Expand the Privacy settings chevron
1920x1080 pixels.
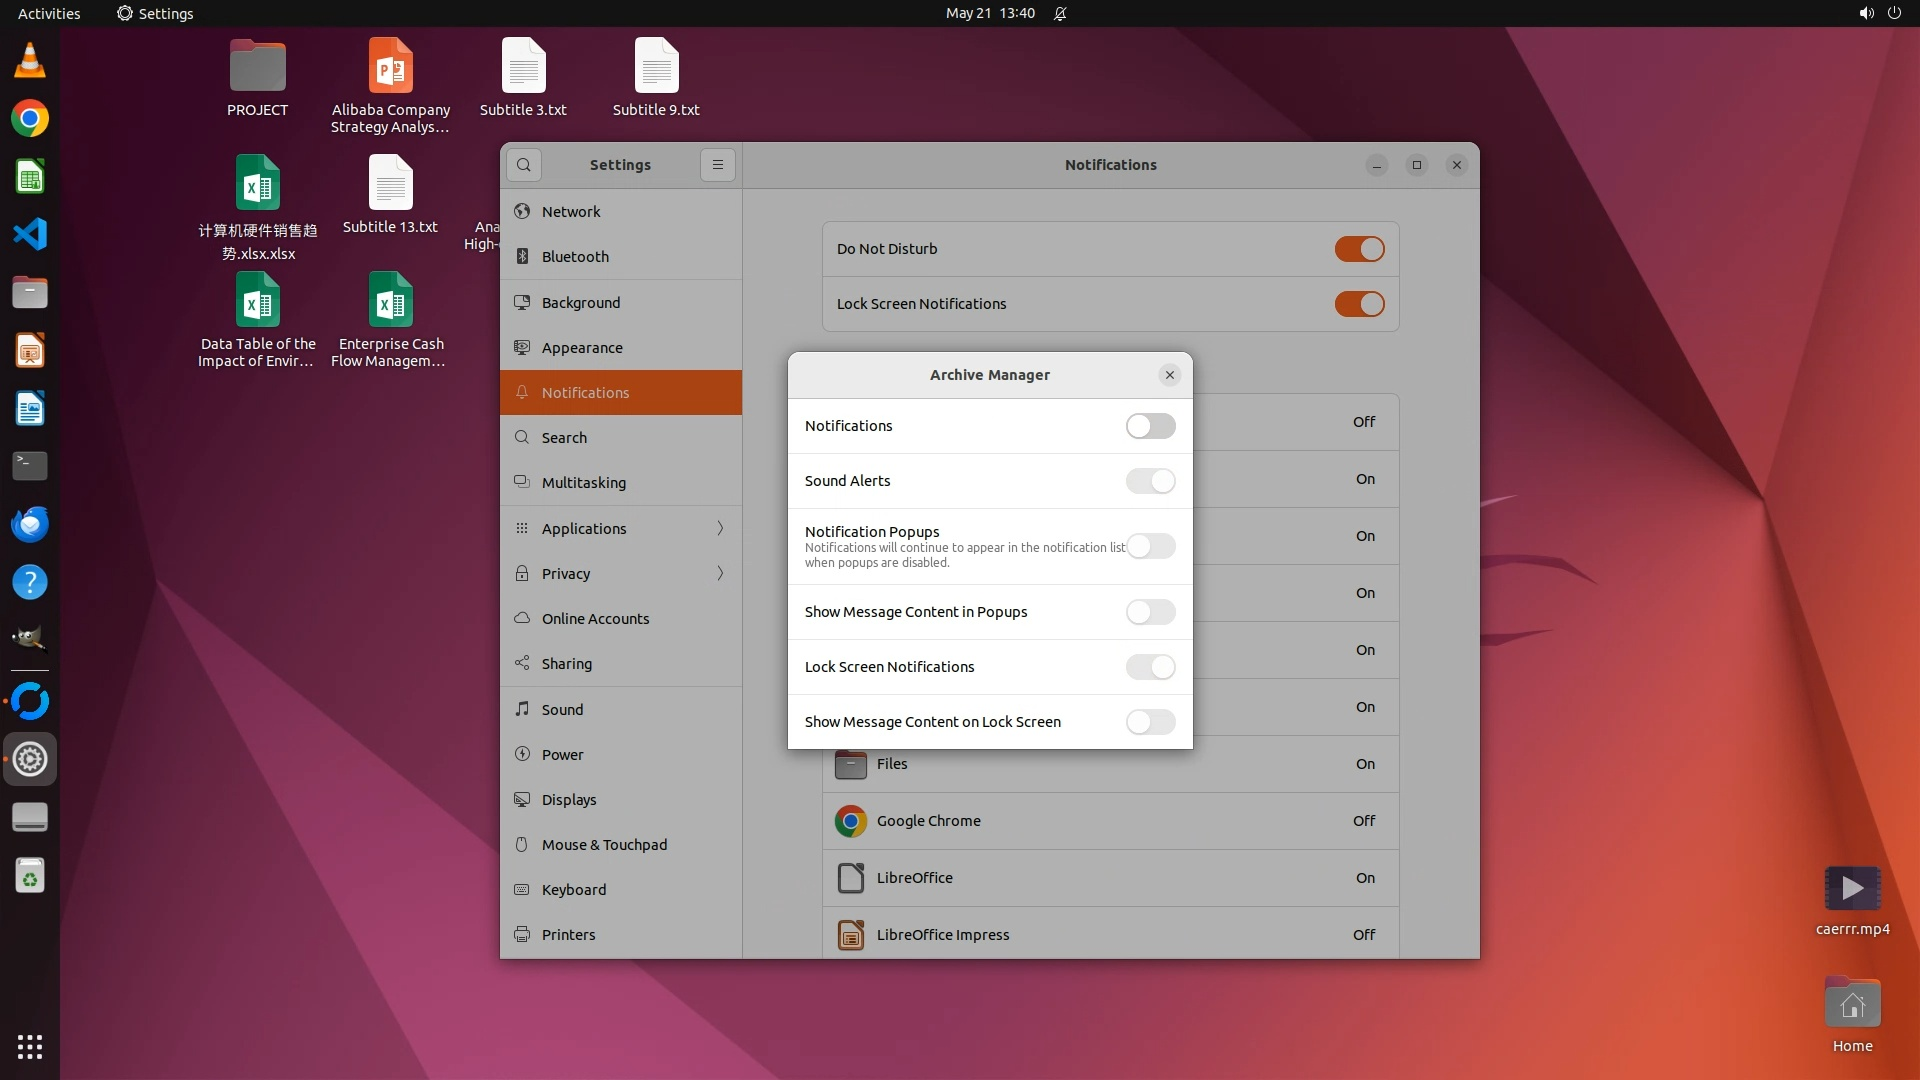point(720,574)
